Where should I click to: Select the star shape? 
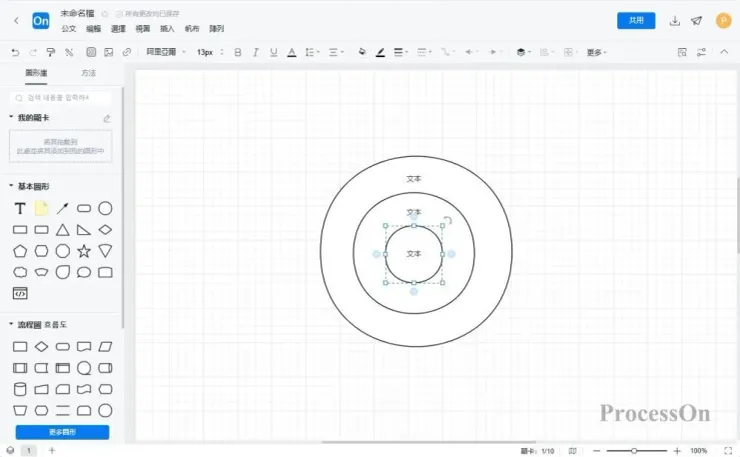[x=84, y=251]
